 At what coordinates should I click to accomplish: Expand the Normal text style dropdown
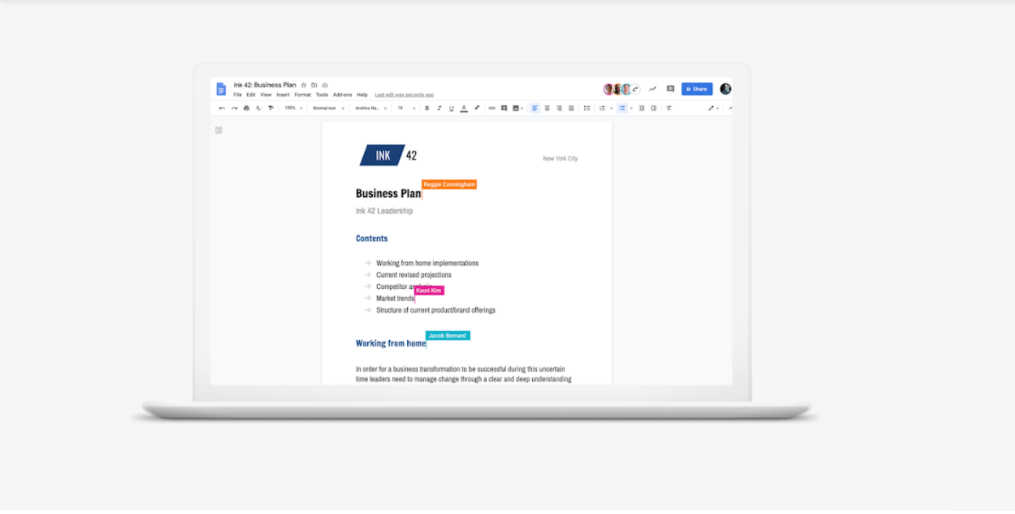(327, 108)
